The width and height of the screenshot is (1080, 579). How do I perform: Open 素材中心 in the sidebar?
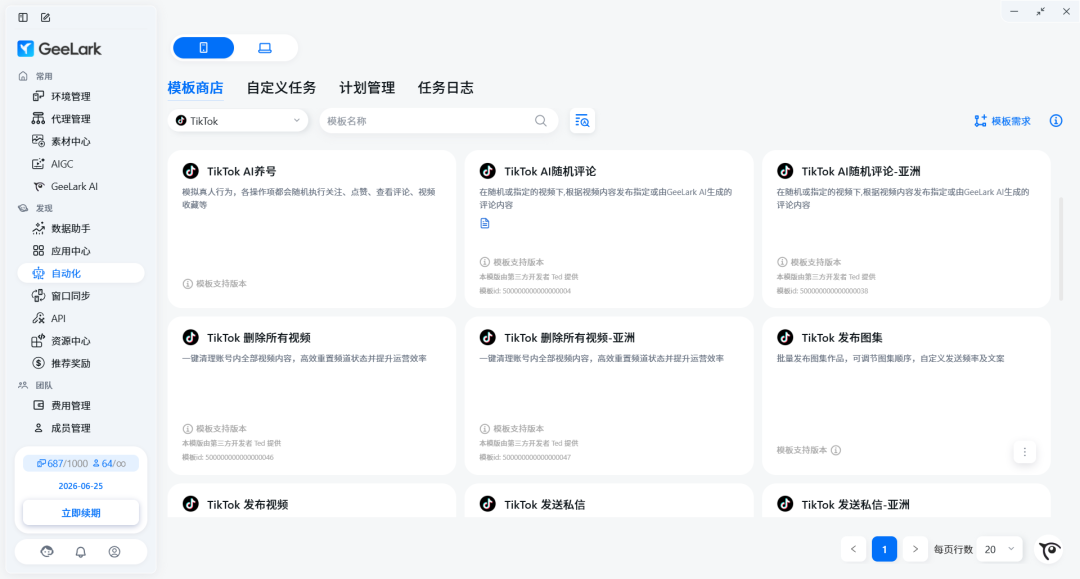tap(81, 141)
